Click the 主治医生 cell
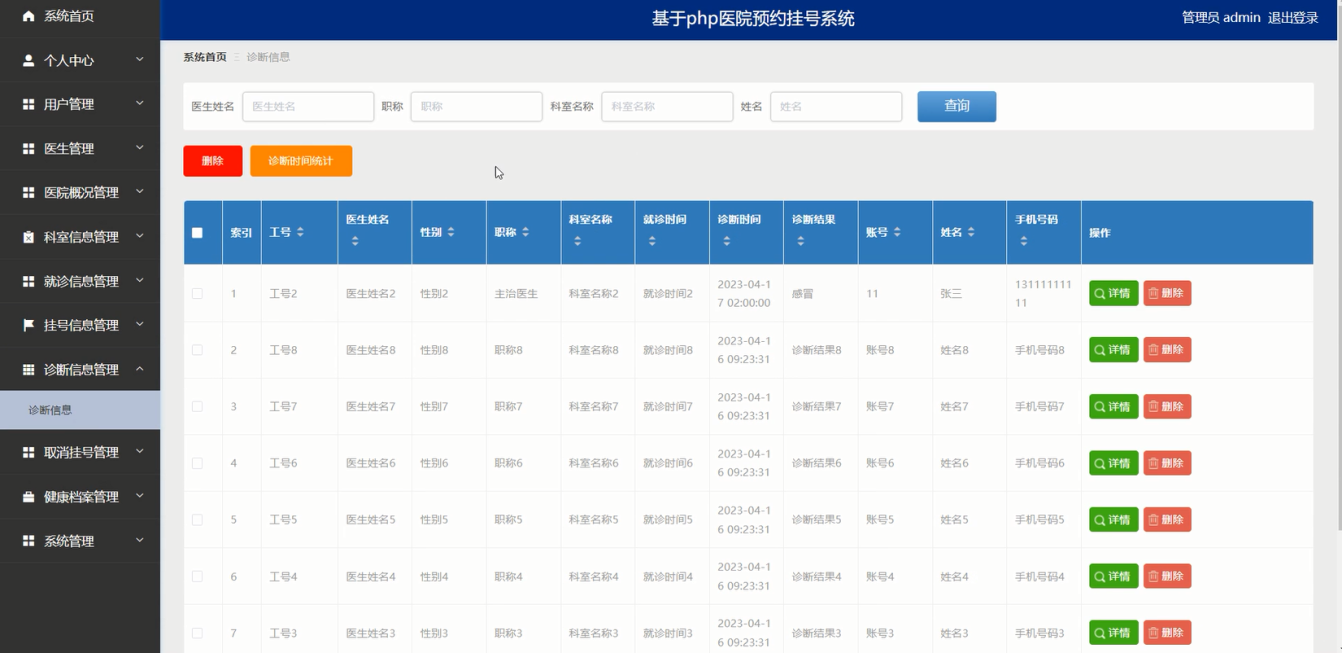The height and width of the screenshot is (653, 1342). coord(516,294)
